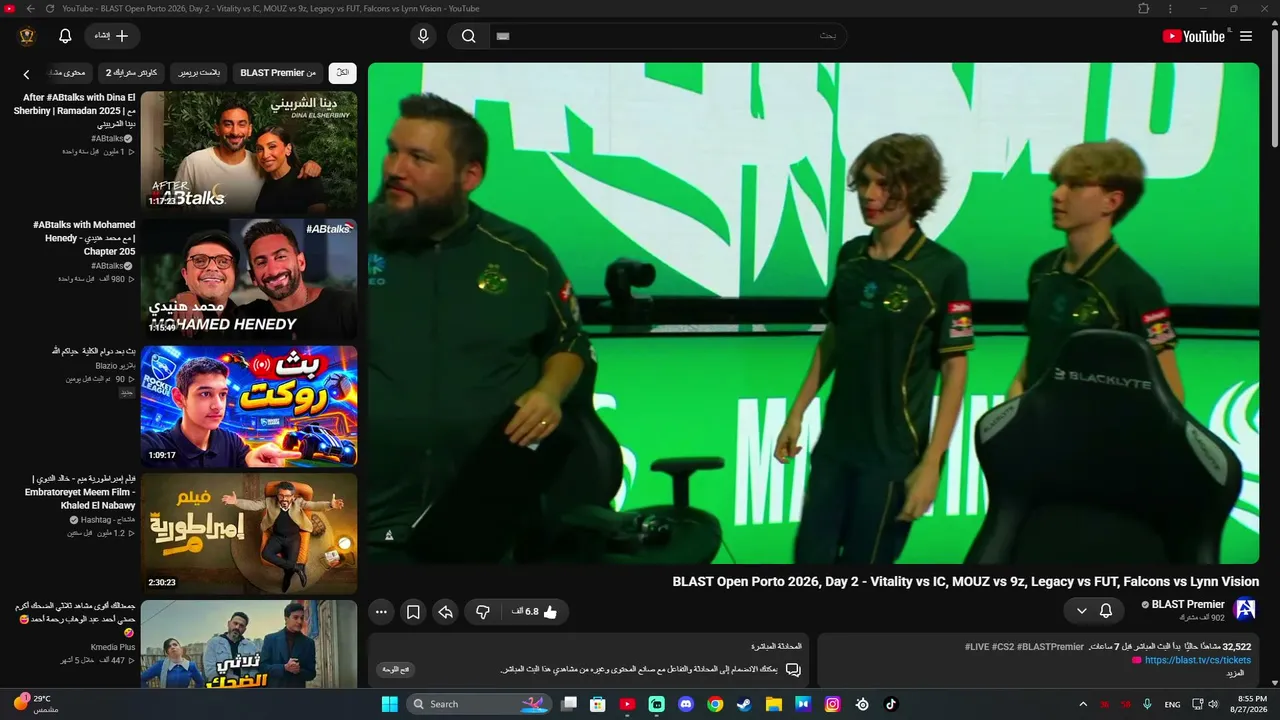Viewport: 1280px width, 720px height.
Task: Open the Mohamed Henedy ABtalks thumbnail
Action: (x=249, y=279)
